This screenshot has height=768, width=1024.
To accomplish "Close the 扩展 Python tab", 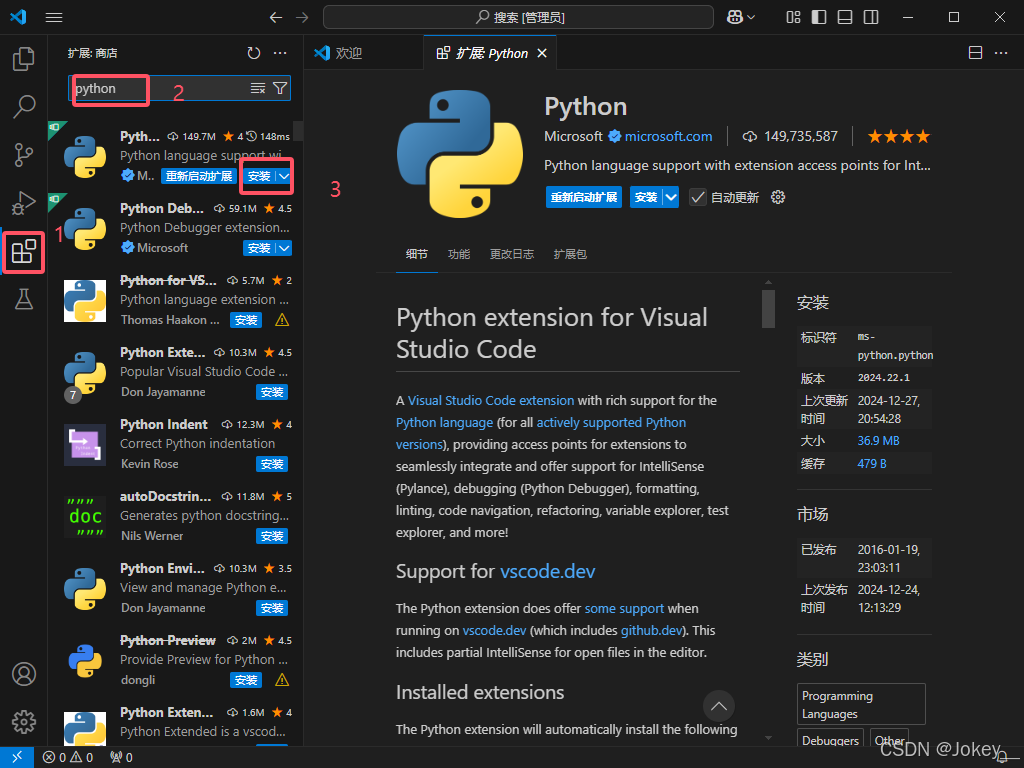I will (542, 54).
